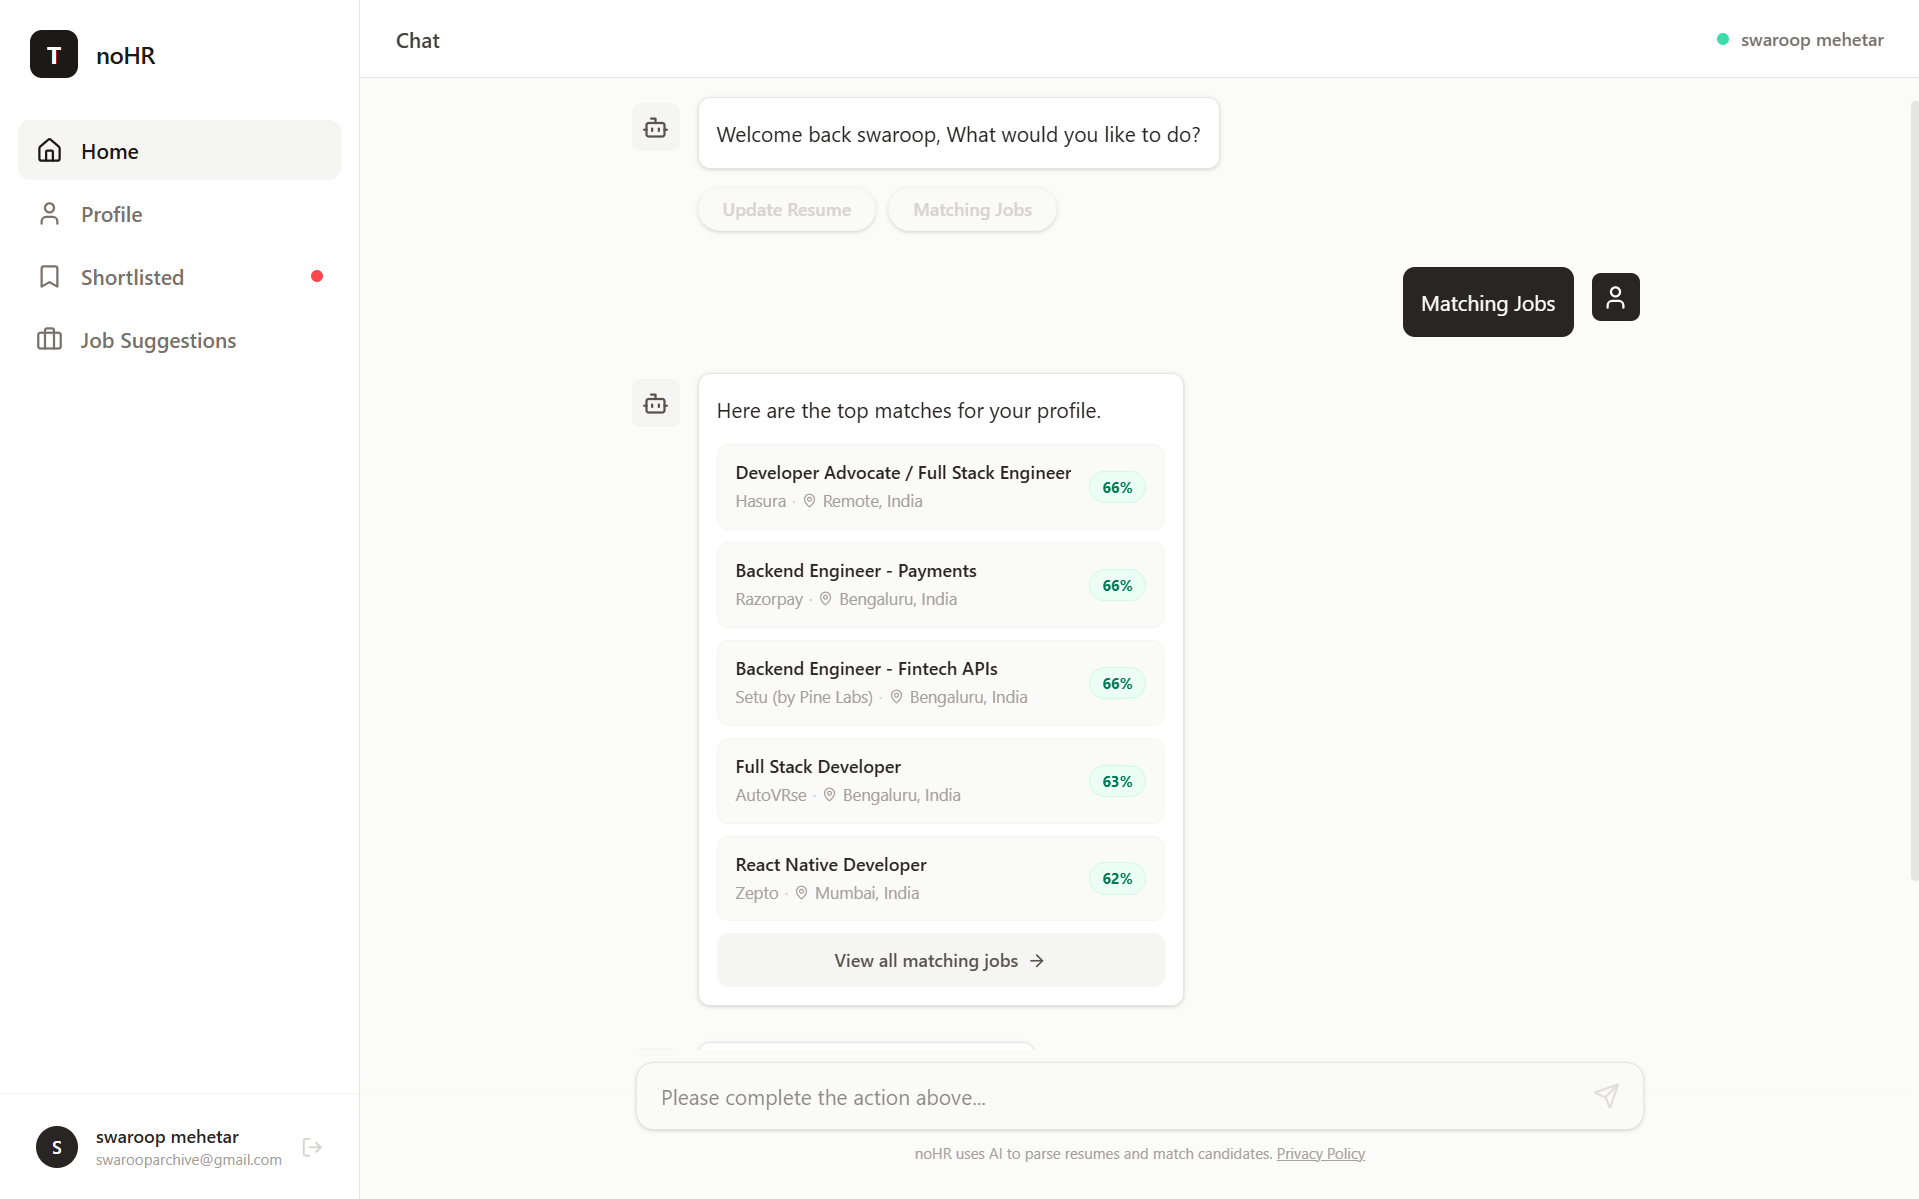Click the green online status indicator
The height and width of the screenshot is (1199, 1919).
click(1722, 39)
